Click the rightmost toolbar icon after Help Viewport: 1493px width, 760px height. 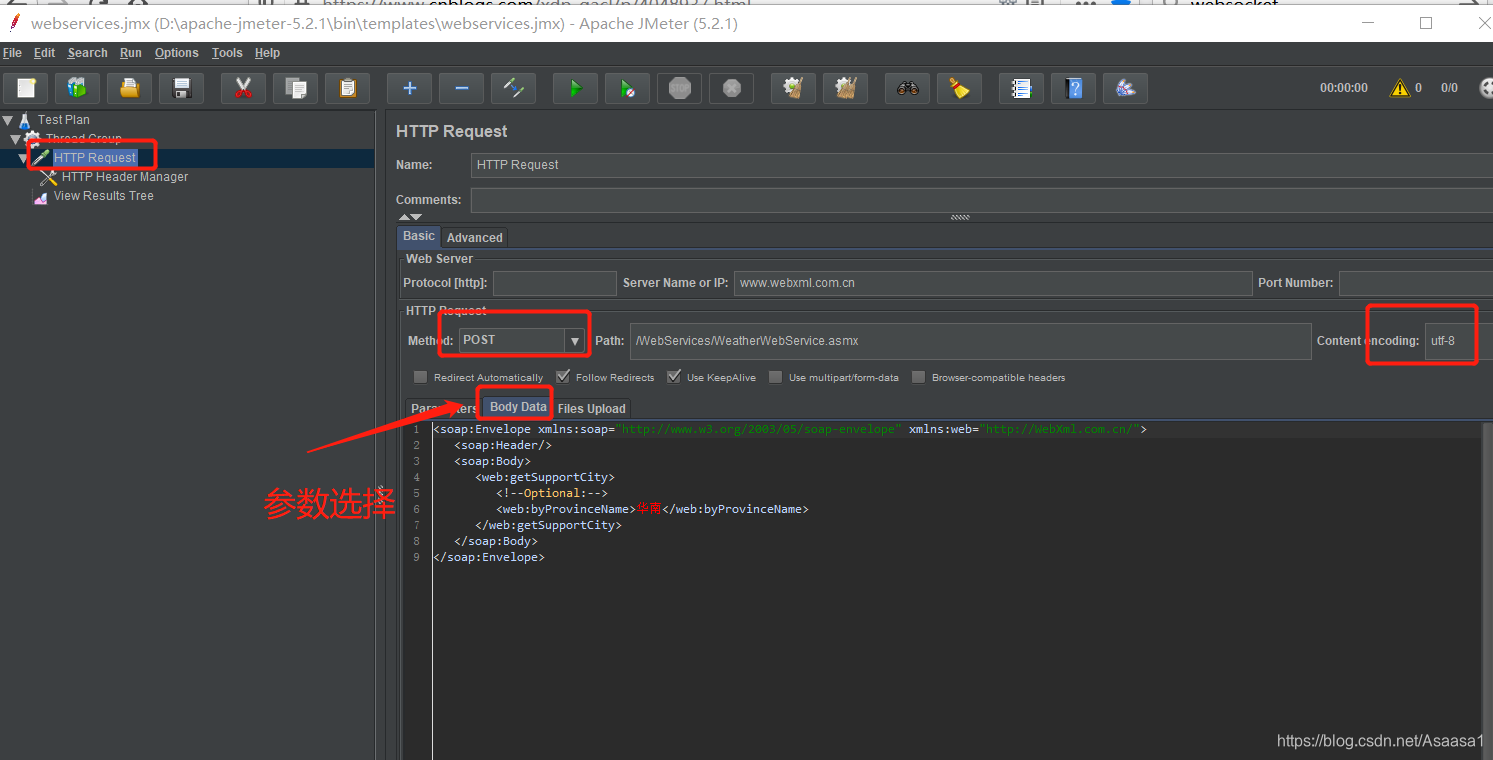(x=1126, y=88)
